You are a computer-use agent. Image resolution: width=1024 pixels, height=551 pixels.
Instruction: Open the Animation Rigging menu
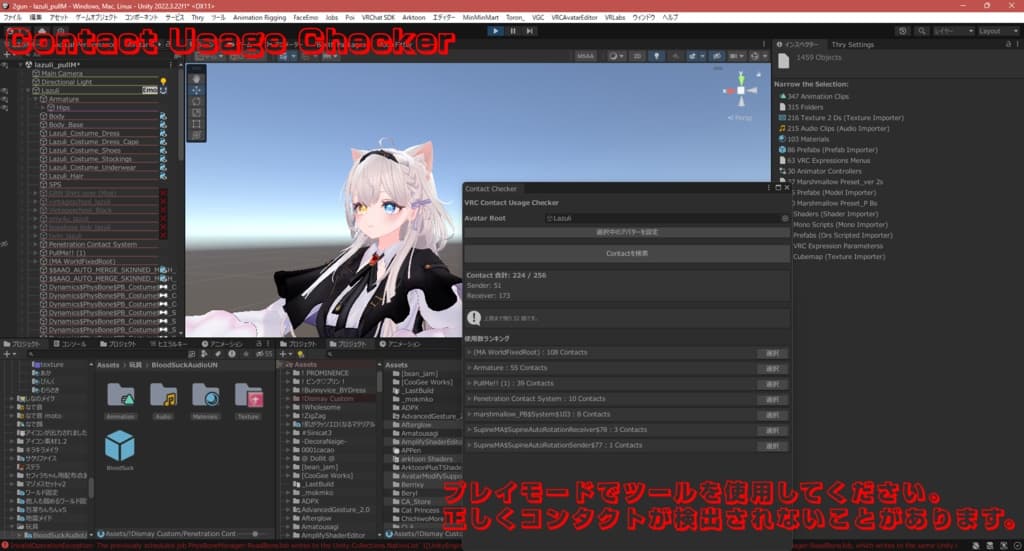pyautogui.click(x=259, y=18)
